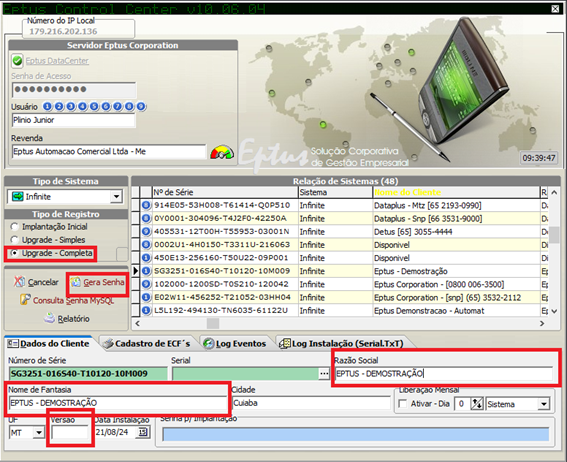Switch to Log Instalação (Serial.TxT) tab
The image size is (567, 462).
(342, 343)
